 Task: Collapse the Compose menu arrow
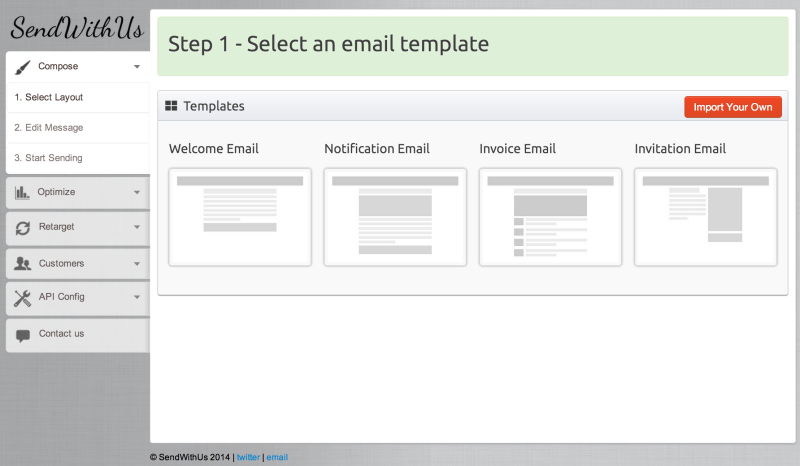coord(137,67)
